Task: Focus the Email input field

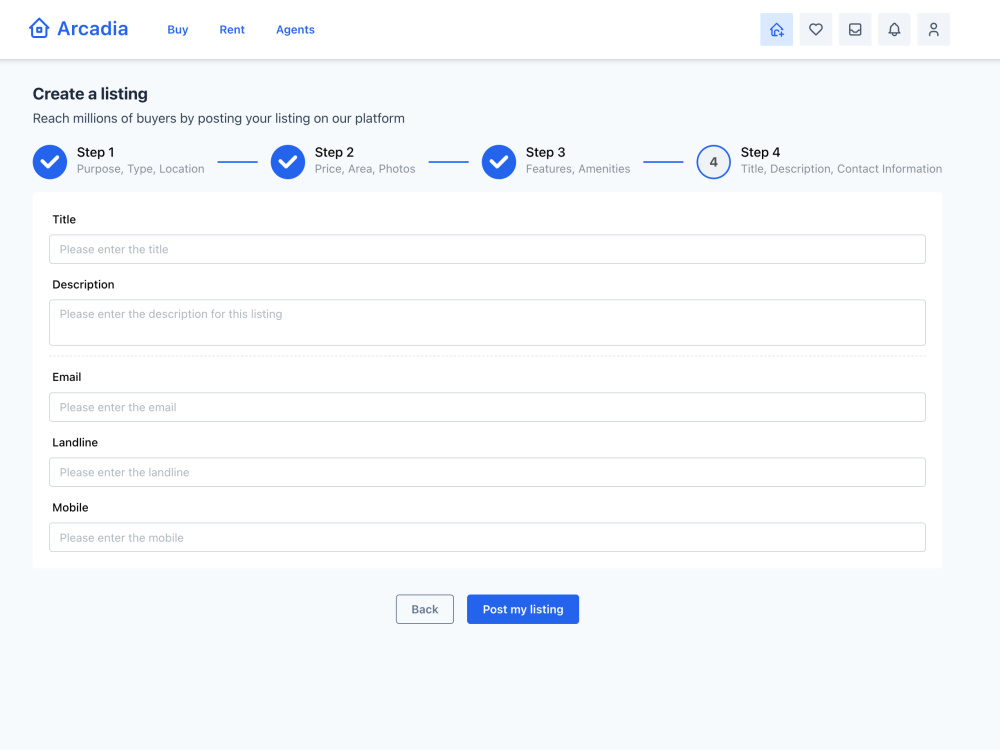Action: click(487, 407)
